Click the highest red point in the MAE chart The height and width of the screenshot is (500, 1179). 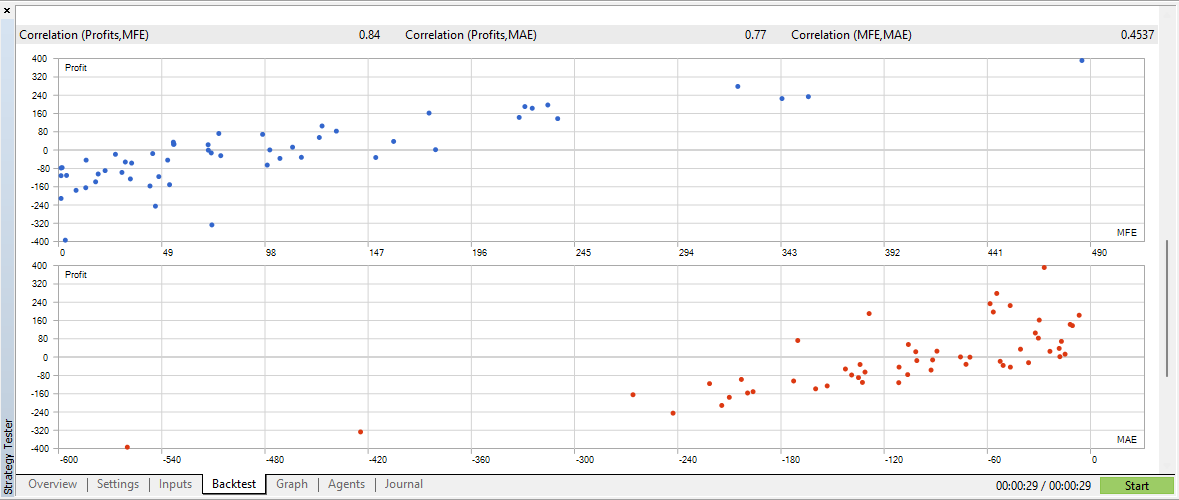click(1044, 267)
